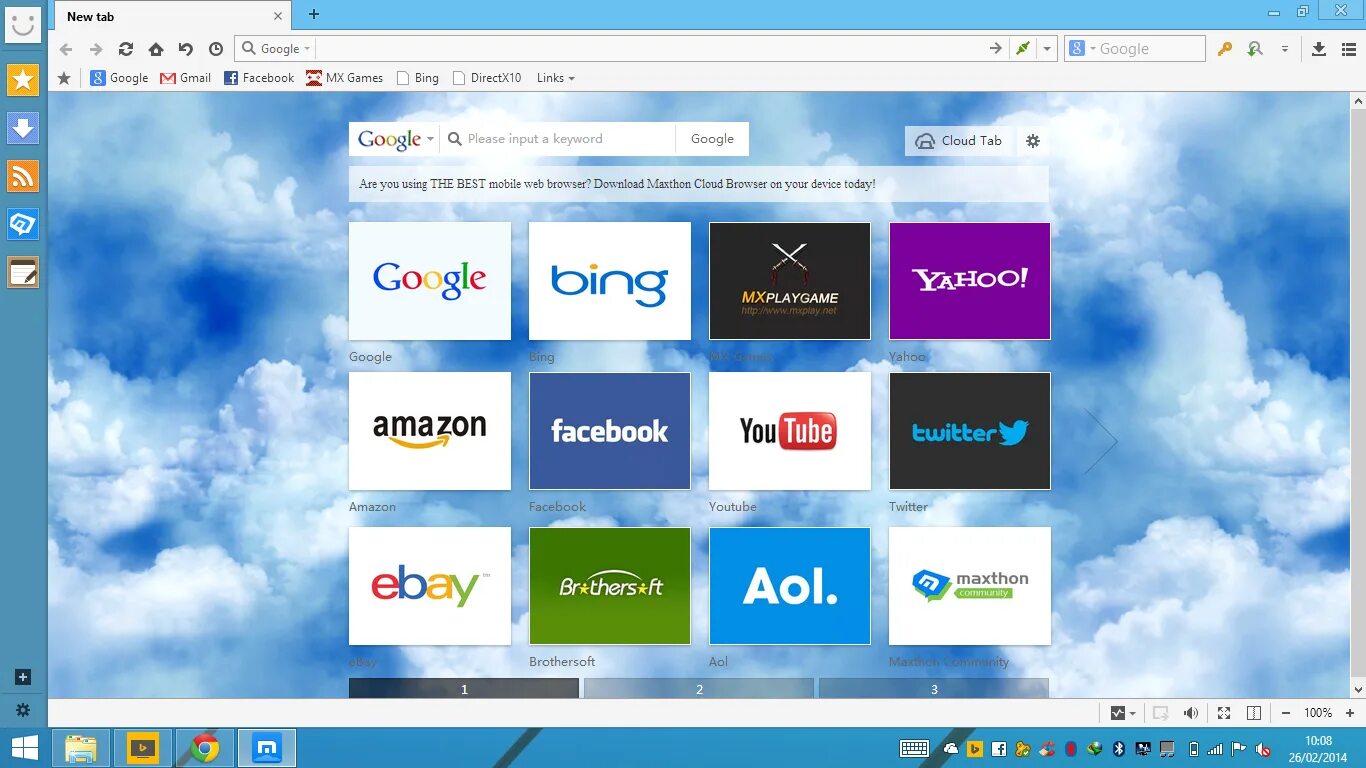Click the Maxthon Cloud Browser download banner

699,184
